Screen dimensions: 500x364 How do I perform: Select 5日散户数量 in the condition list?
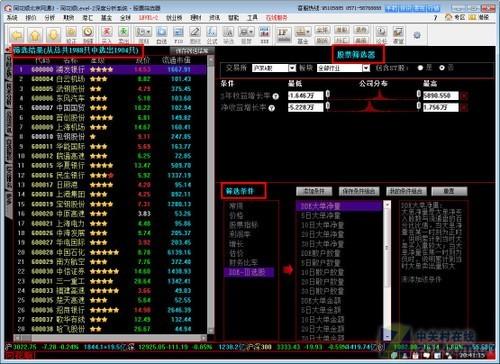point(321,263)
